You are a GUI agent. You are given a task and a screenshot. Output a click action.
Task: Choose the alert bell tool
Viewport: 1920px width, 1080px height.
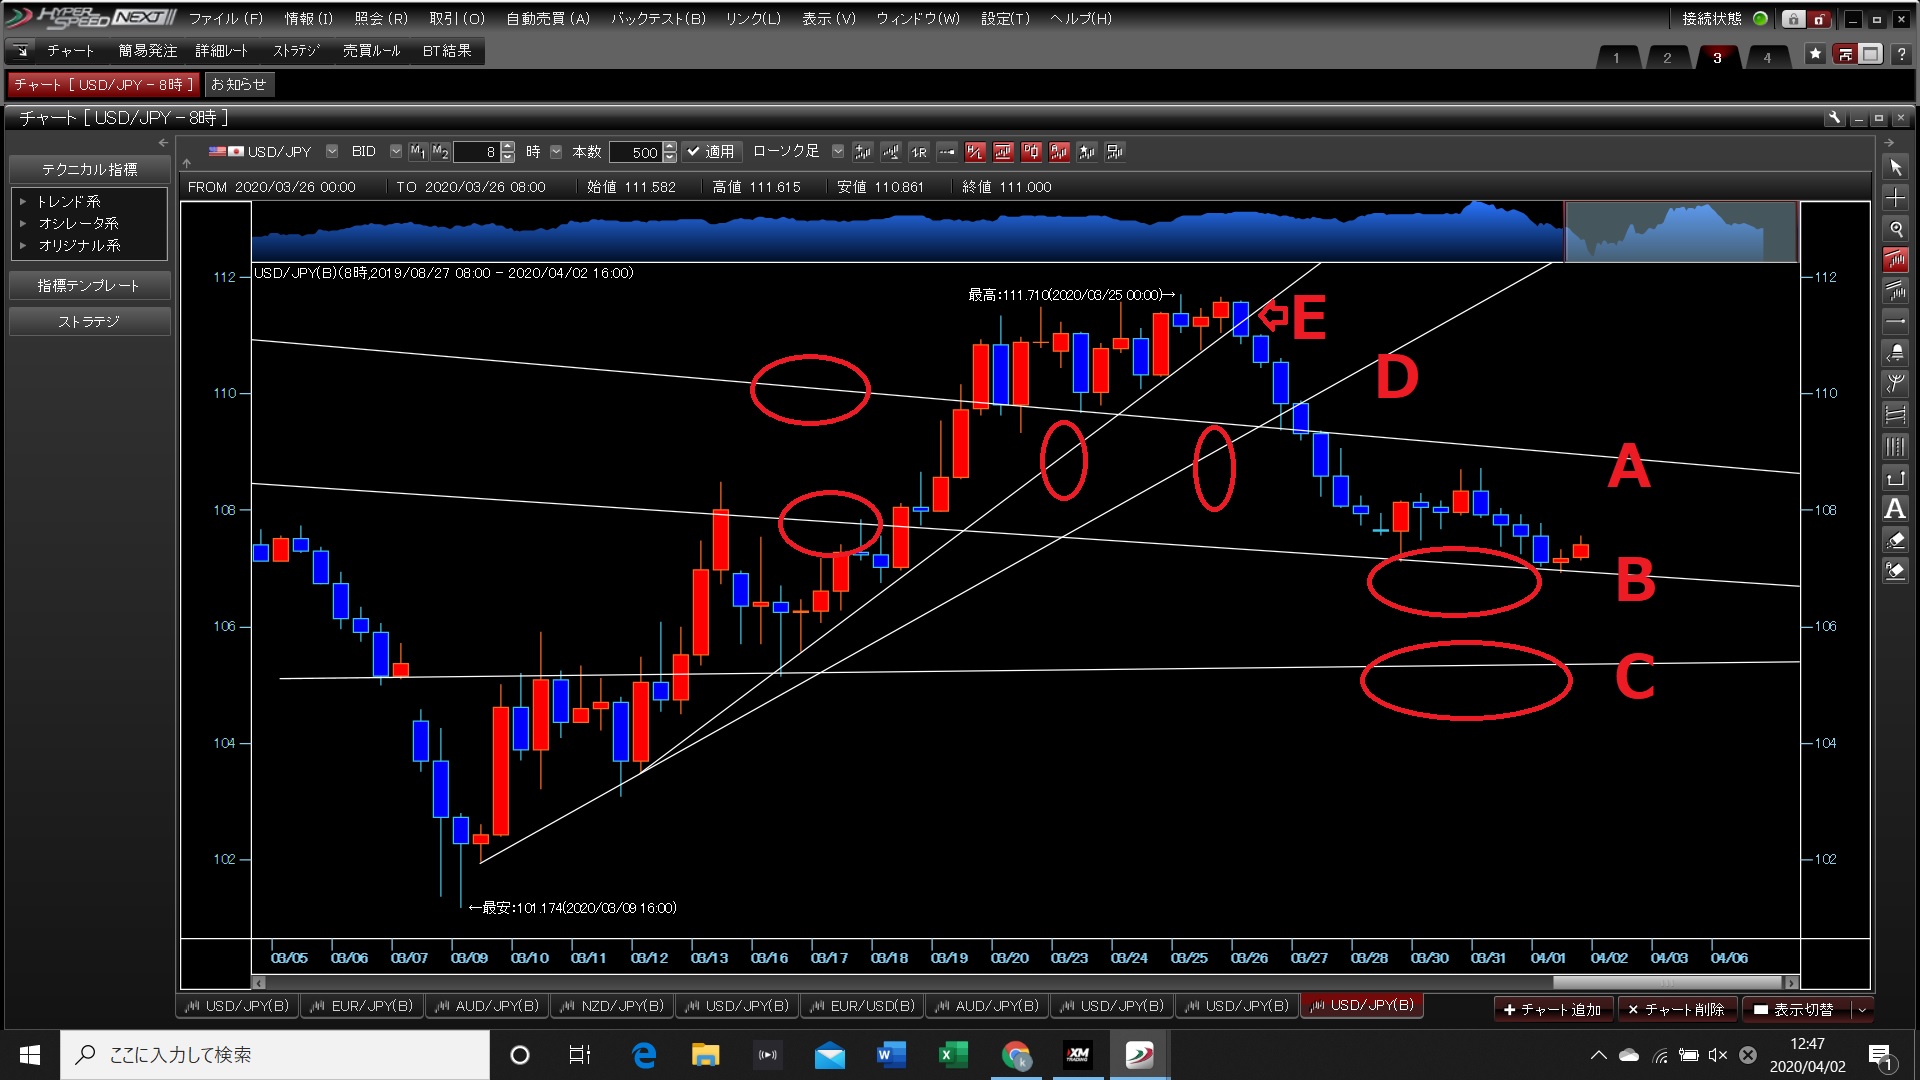coord(1895,353)
